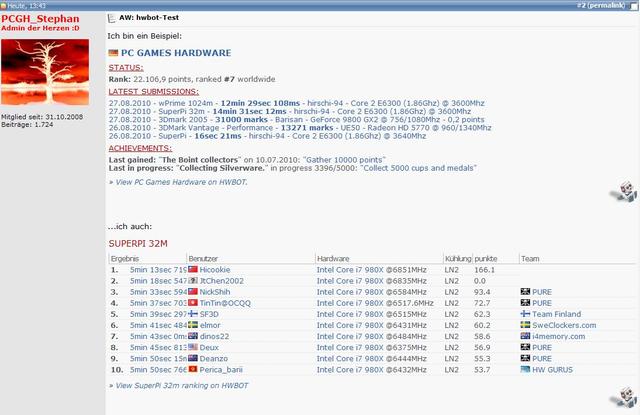
Task: Click the PURE pirate flag icon in TinTin@OCQQ's row
Action: 525,303
